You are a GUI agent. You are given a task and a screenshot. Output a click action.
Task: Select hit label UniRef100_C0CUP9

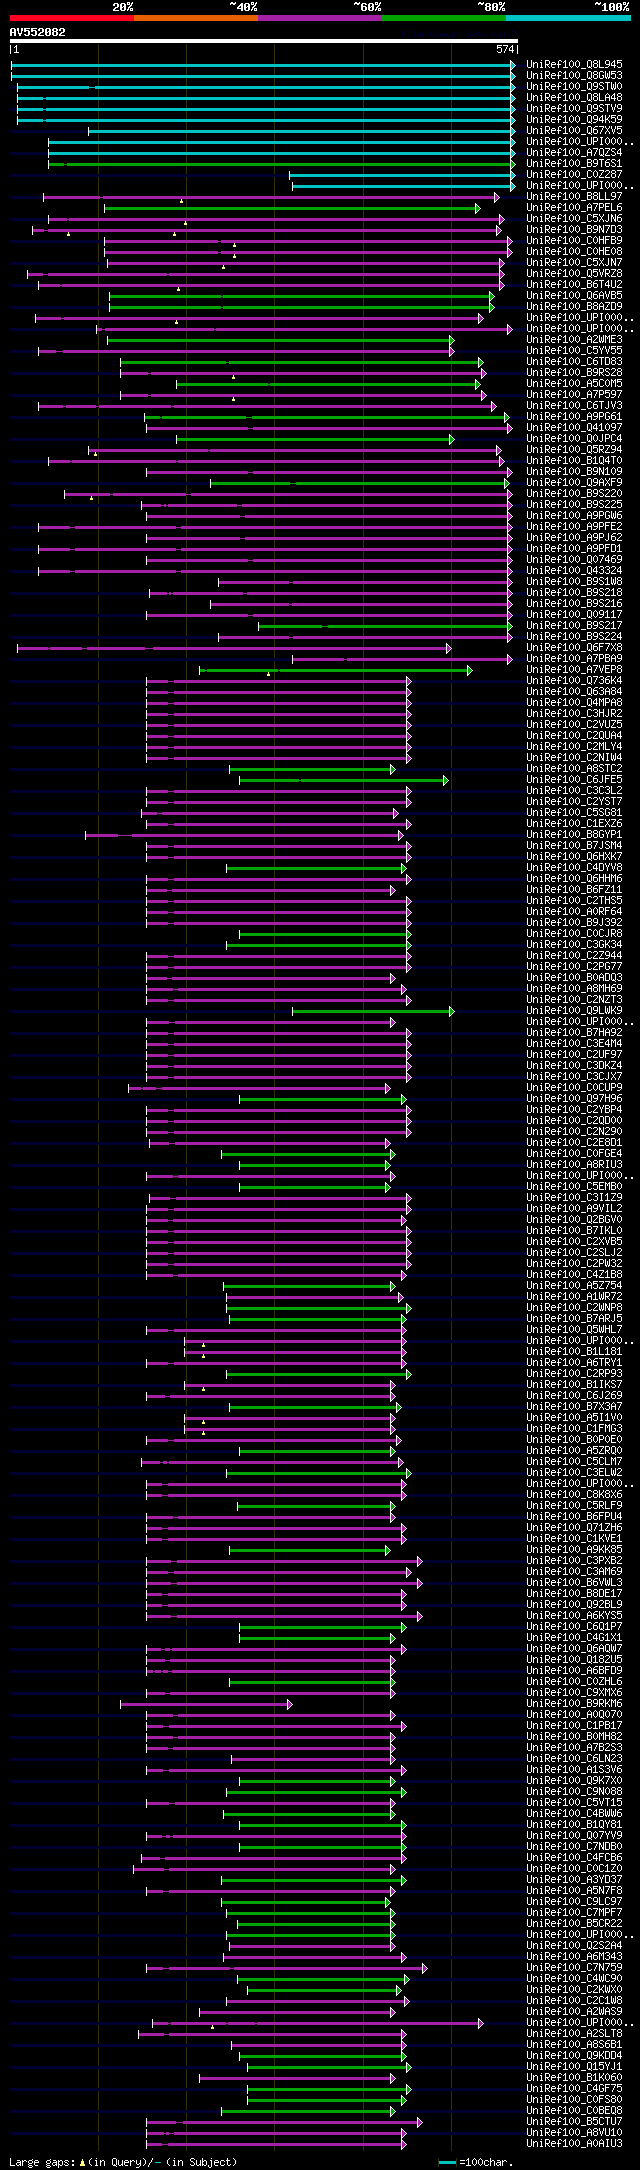574,1087
